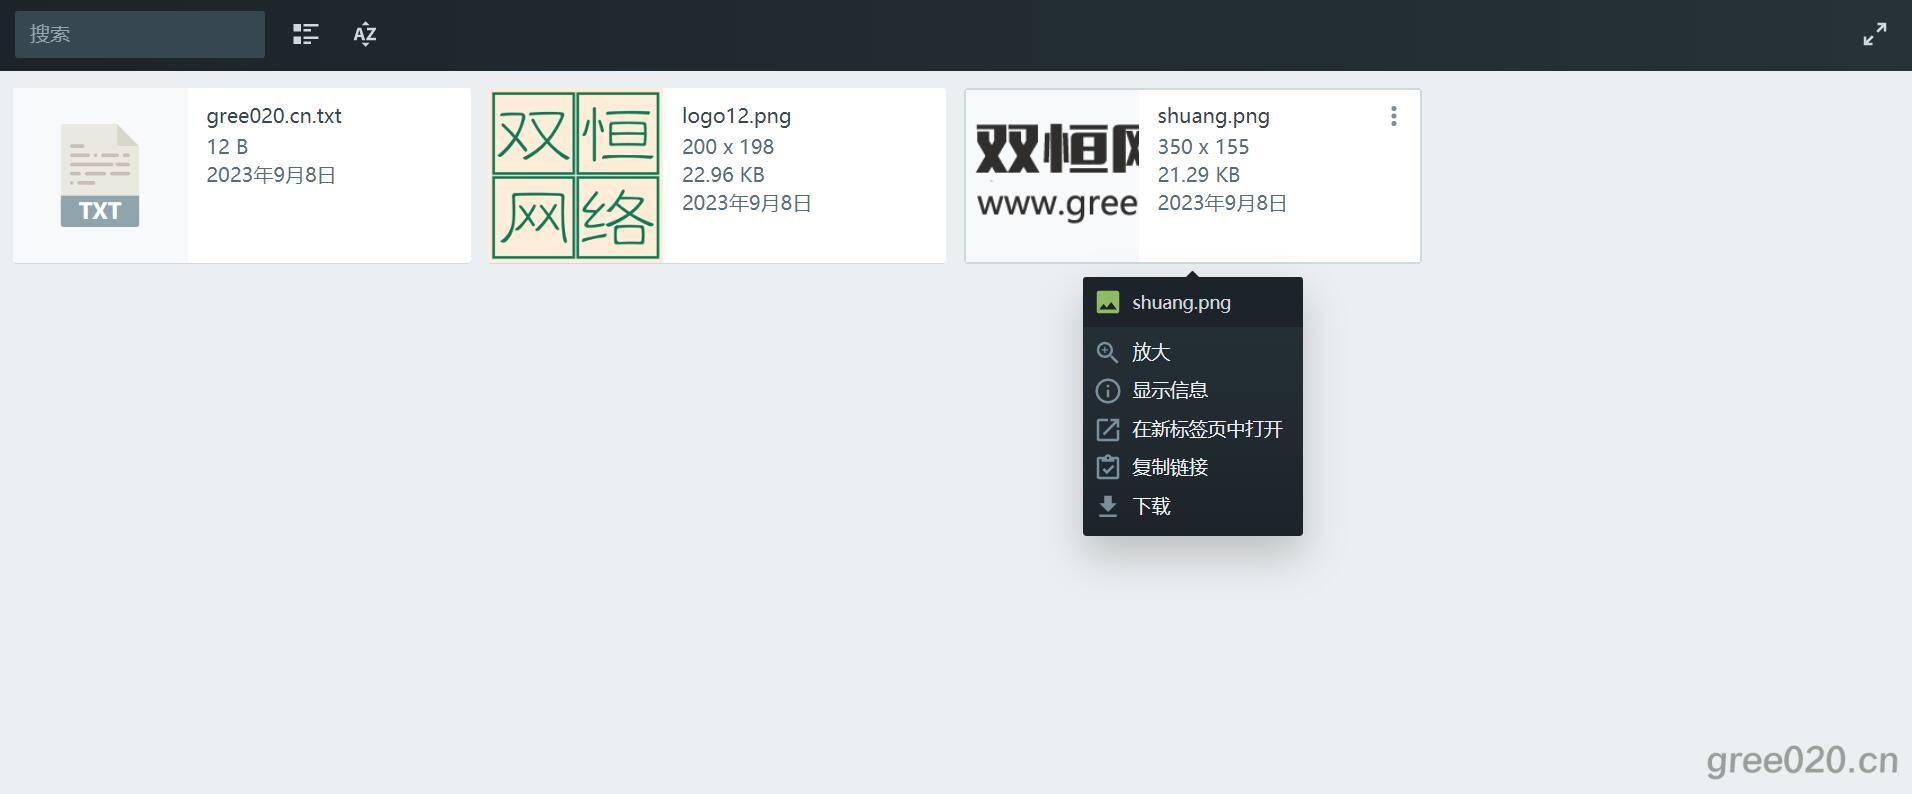The image size is (1912, 794).
Task: Open the A-Z sort options
Action: [365, 34]
